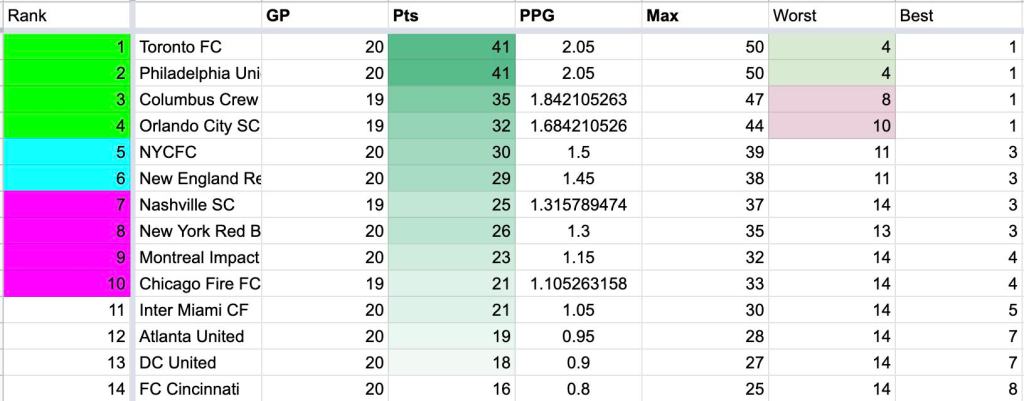
Task: Click Orlando City's PPG value 1.684210526
Action: click(x=577, y=126)
